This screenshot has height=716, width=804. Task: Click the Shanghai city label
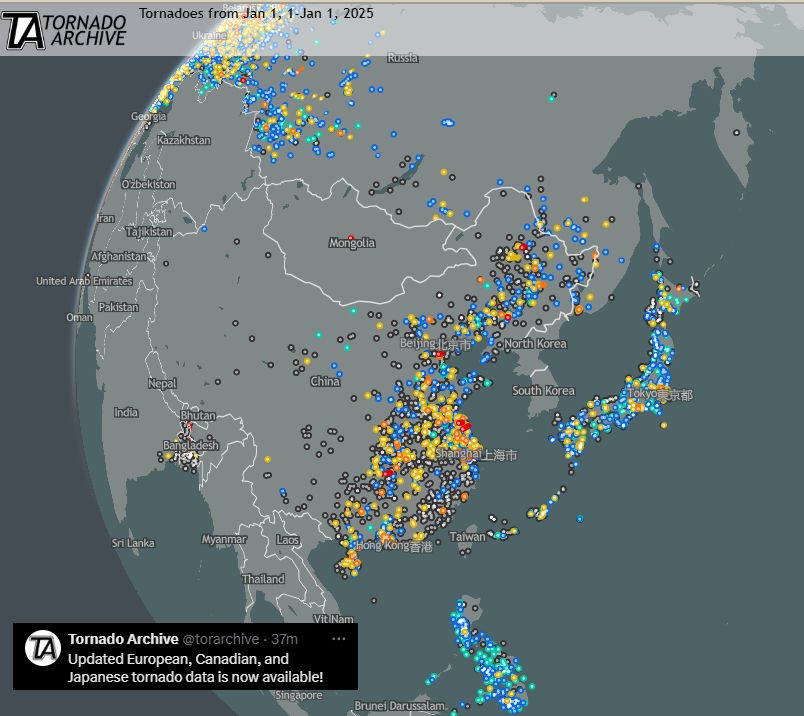[x=476, y=454]
